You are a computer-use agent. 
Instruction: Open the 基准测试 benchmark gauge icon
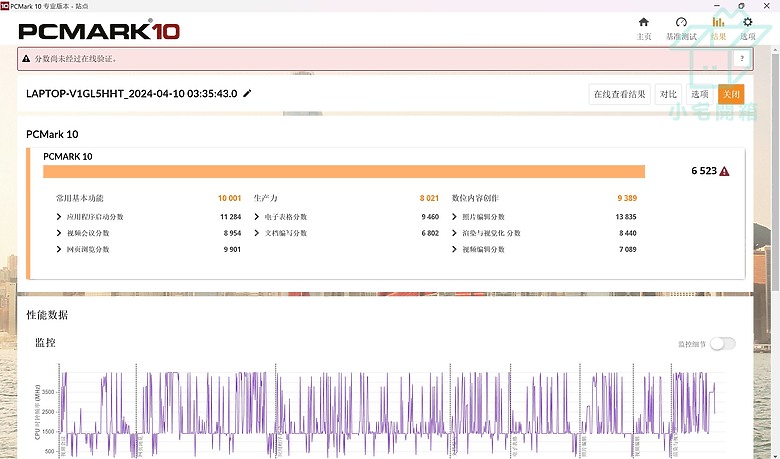681,22
